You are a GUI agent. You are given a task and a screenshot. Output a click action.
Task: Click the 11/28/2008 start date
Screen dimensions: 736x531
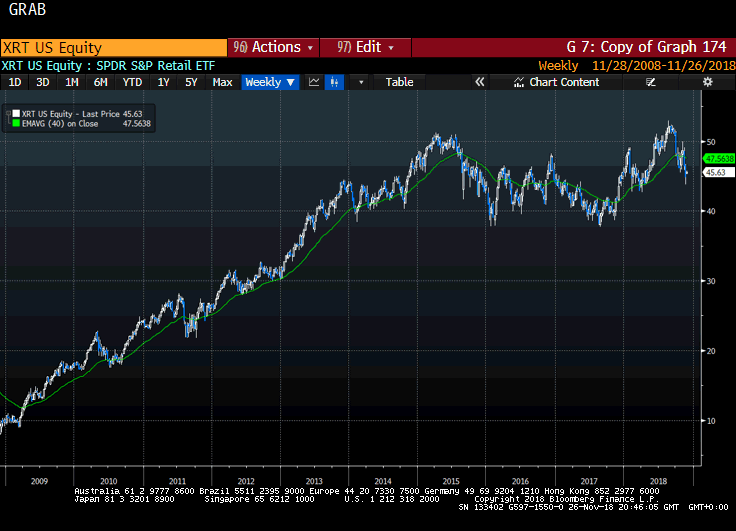point(625,65)
